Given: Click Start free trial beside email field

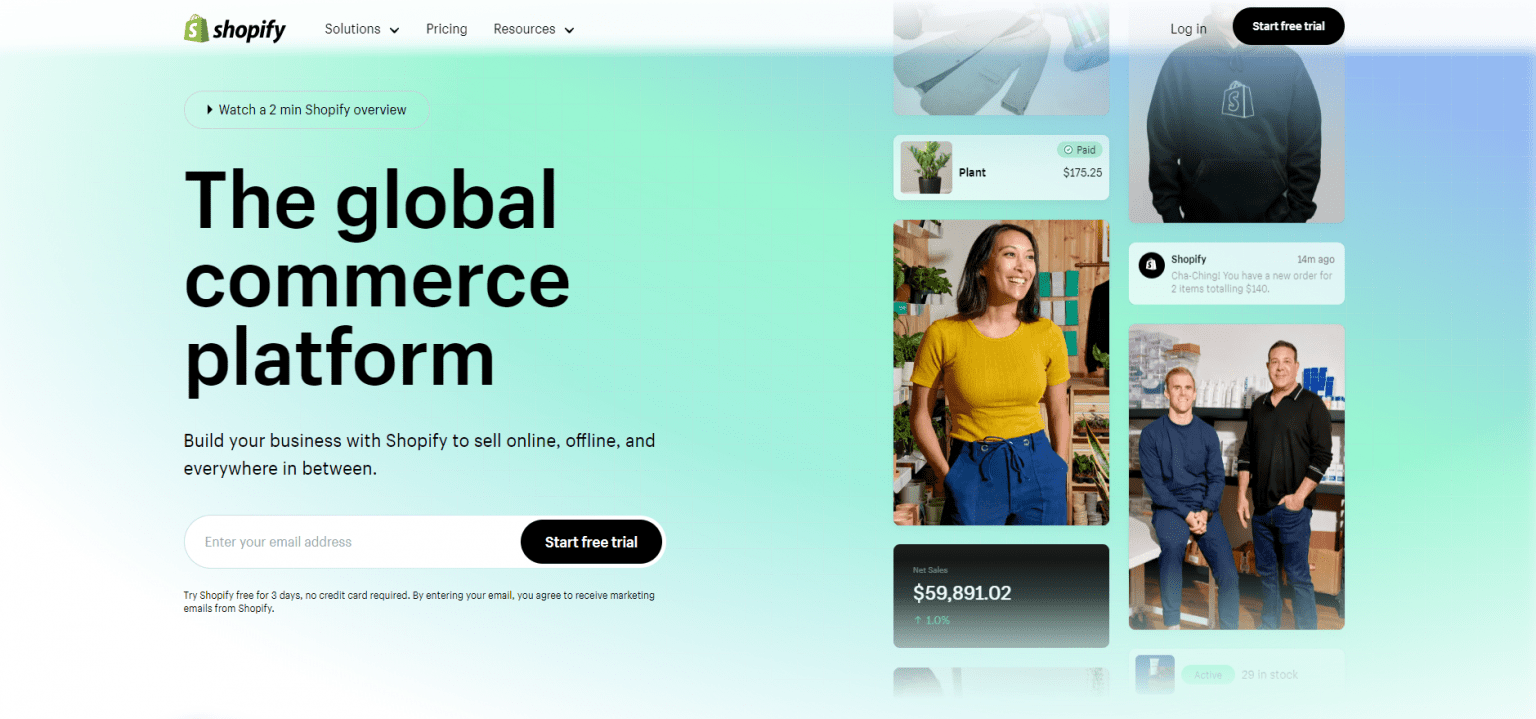Looking at the screenshot, I should (591, 542).
